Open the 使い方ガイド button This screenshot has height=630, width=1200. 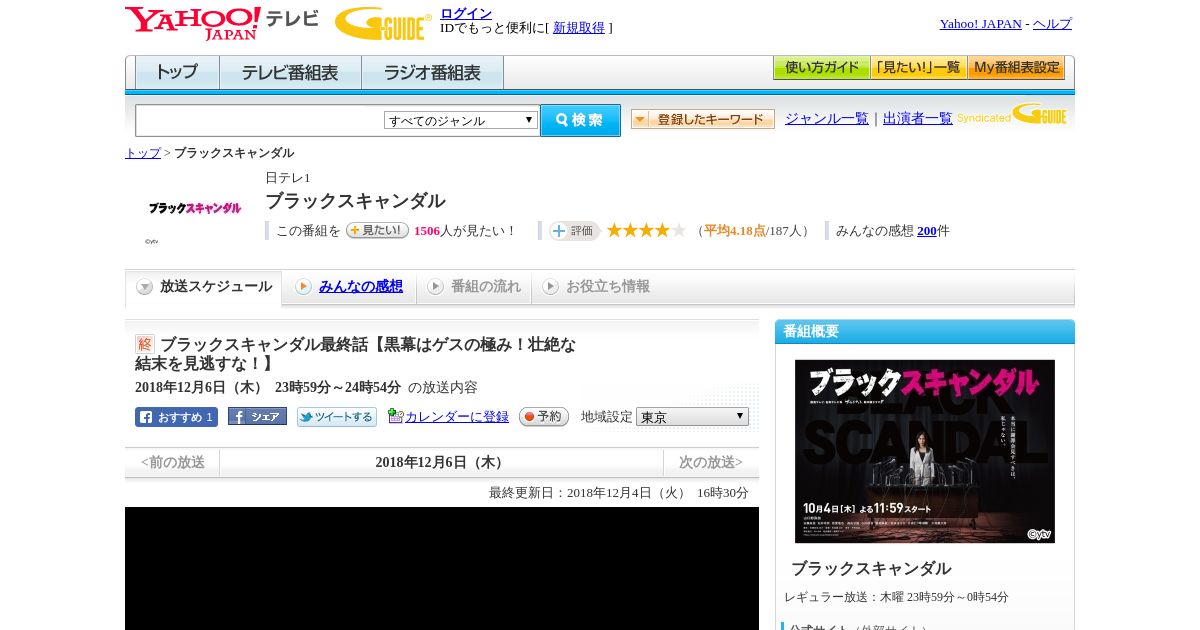(x=821, y=68)
